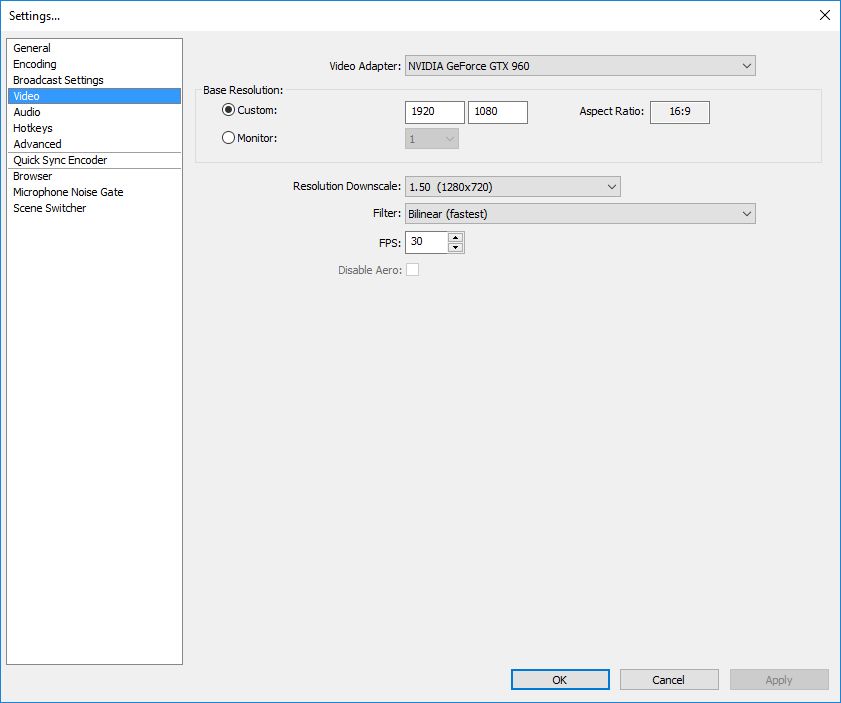Switch to Encoding settings
Screen dimensions: 841x703
click(35, 64)
